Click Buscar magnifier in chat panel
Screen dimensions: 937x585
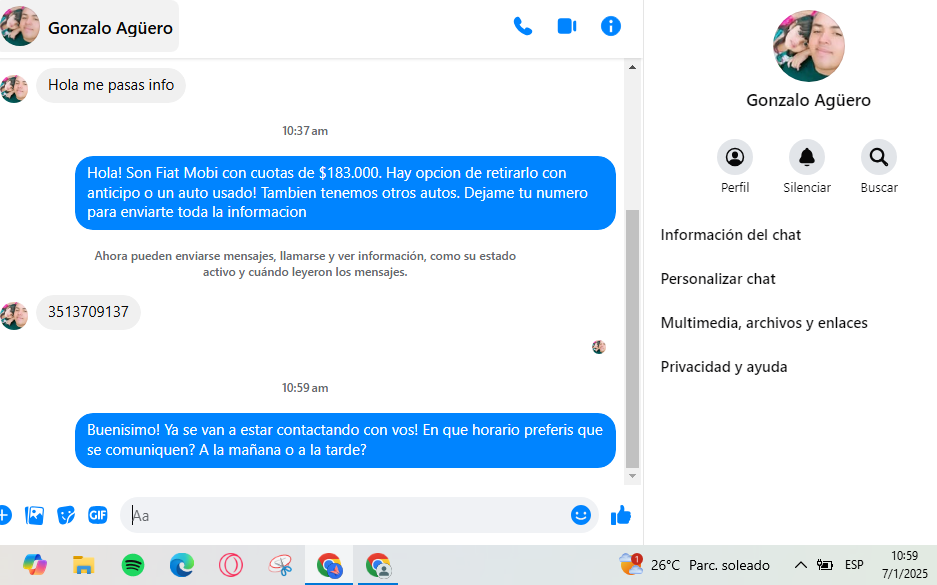[878, 158]
